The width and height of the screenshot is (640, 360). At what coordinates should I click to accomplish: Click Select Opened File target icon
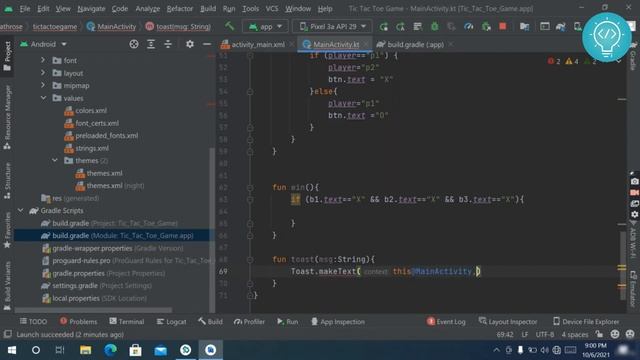click(x=134, y=44)
